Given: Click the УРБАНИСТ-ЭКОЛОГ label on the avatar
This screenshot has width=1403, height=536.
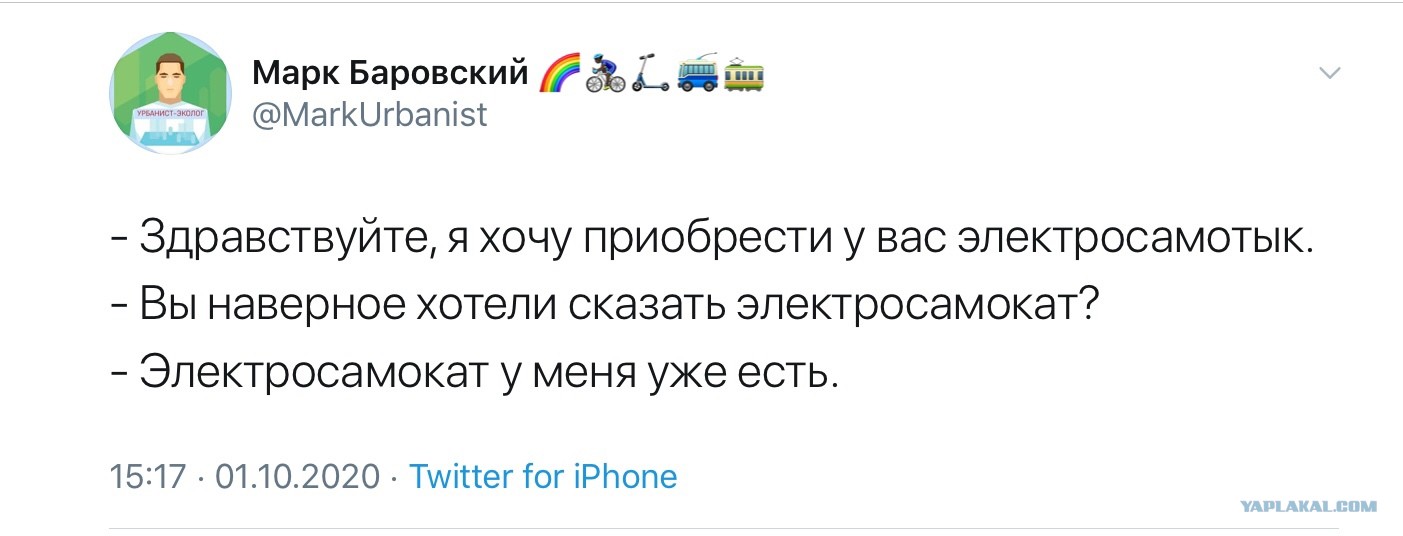Looking at the screenshot, I should click(169, 116).
